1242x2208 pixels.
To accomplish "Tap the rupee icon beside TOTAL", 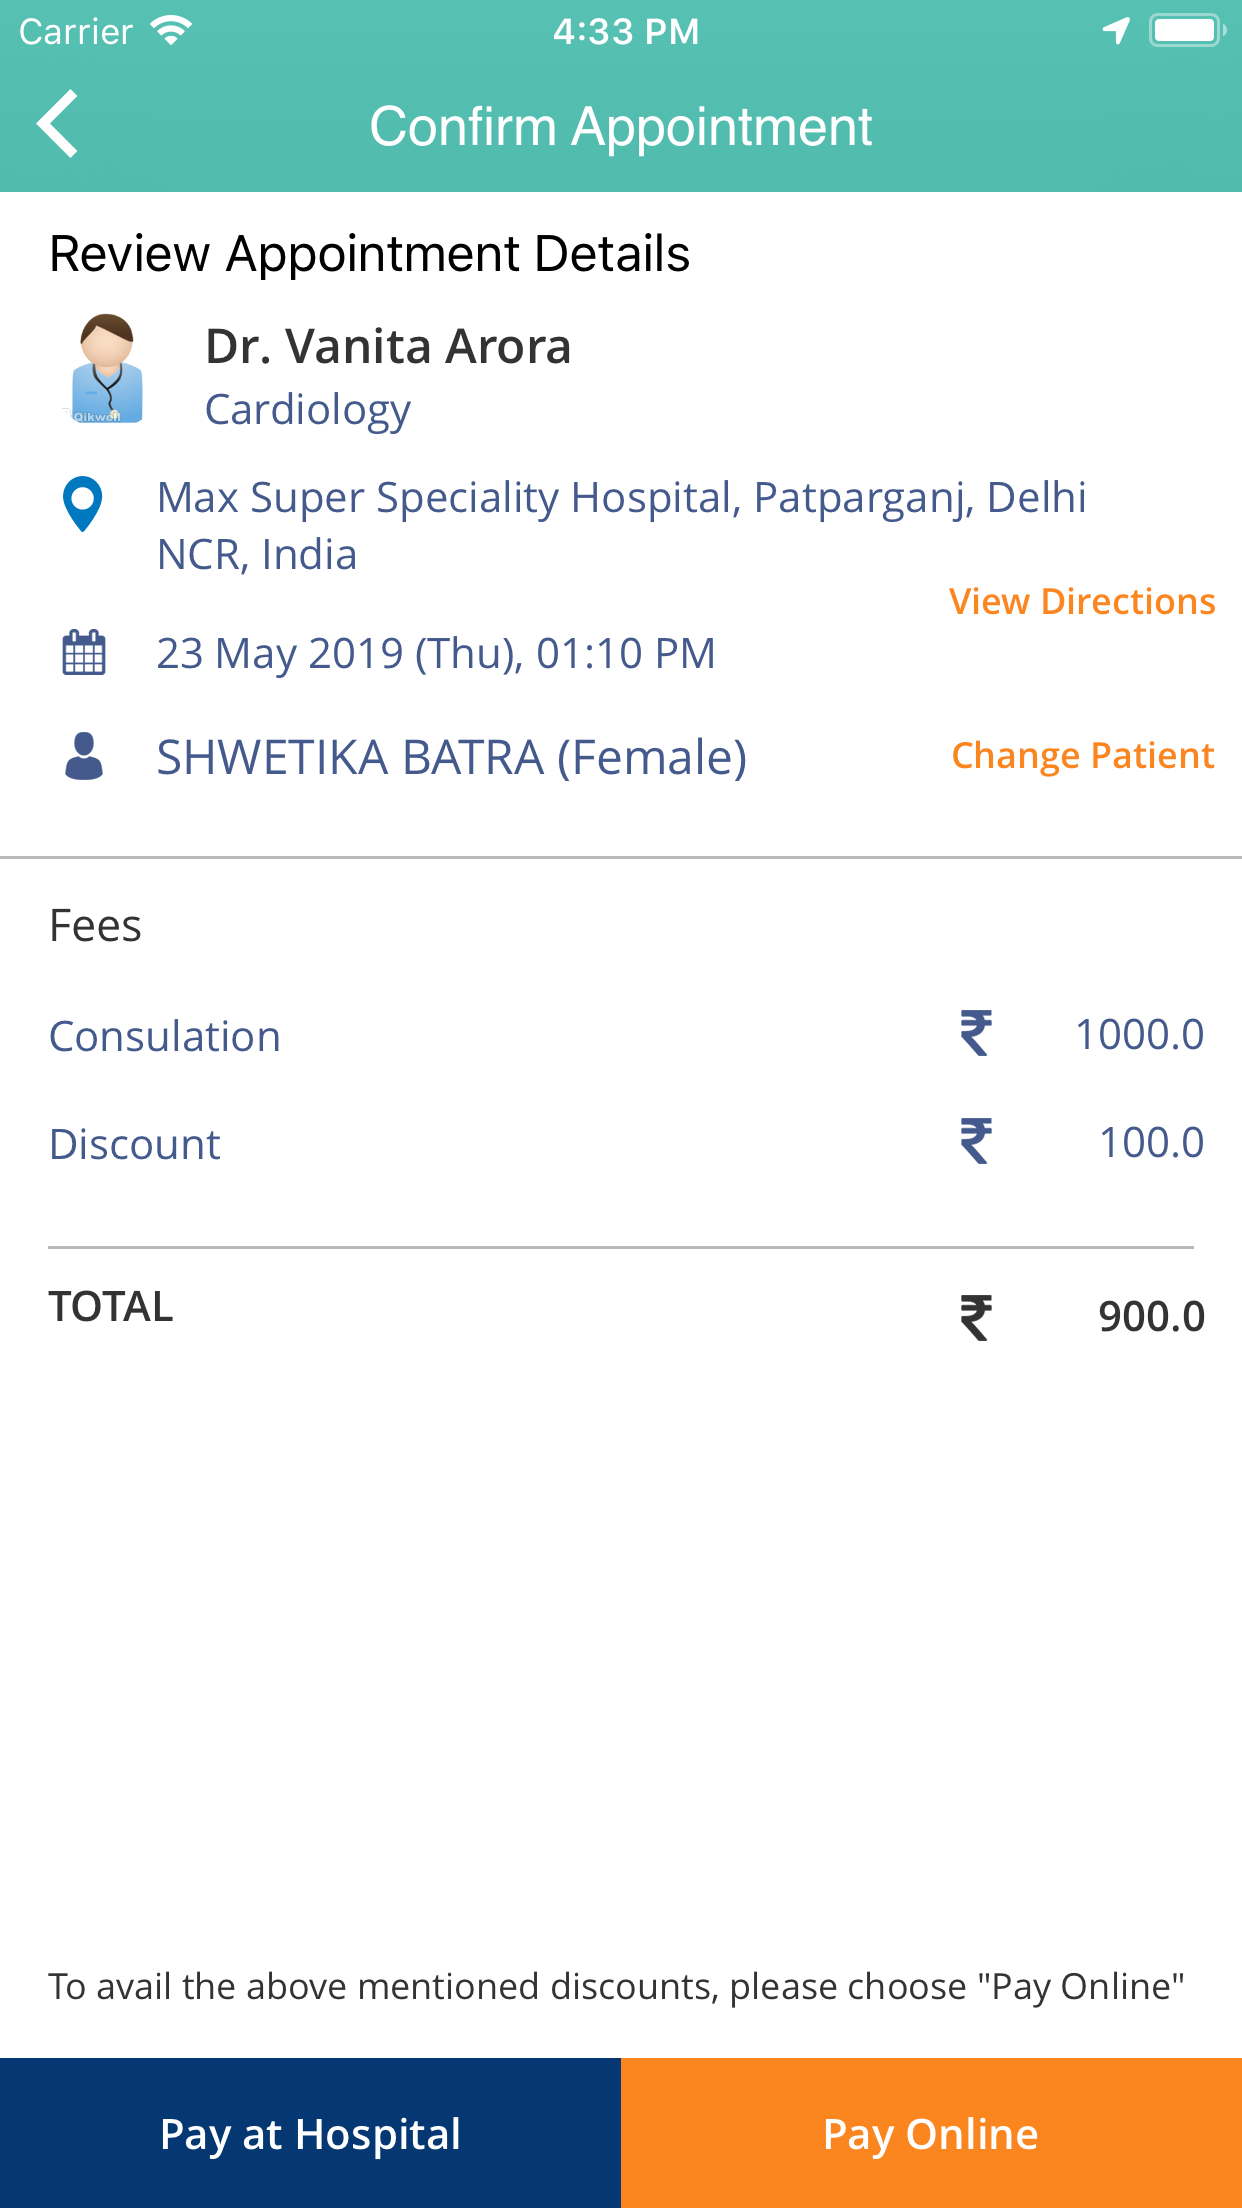I will coord(976,1317).
